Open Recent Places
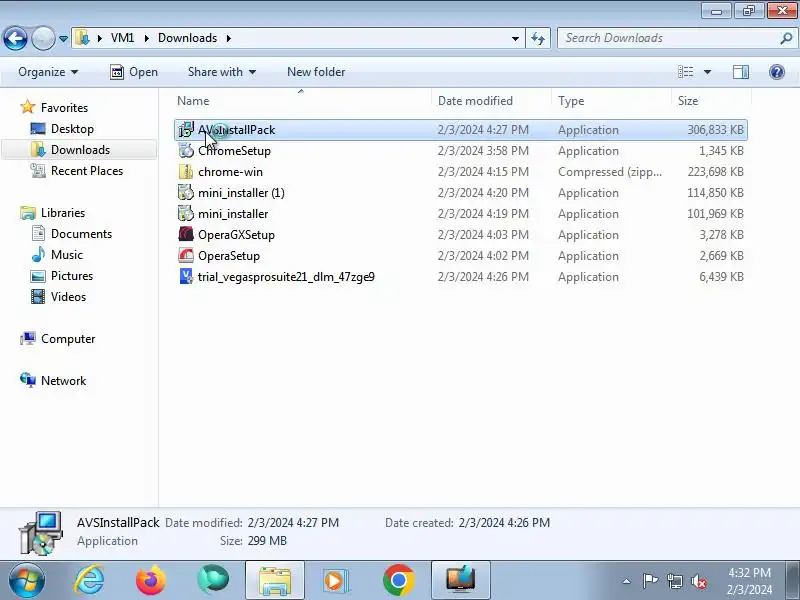800x600 pixels. (87, 170)
